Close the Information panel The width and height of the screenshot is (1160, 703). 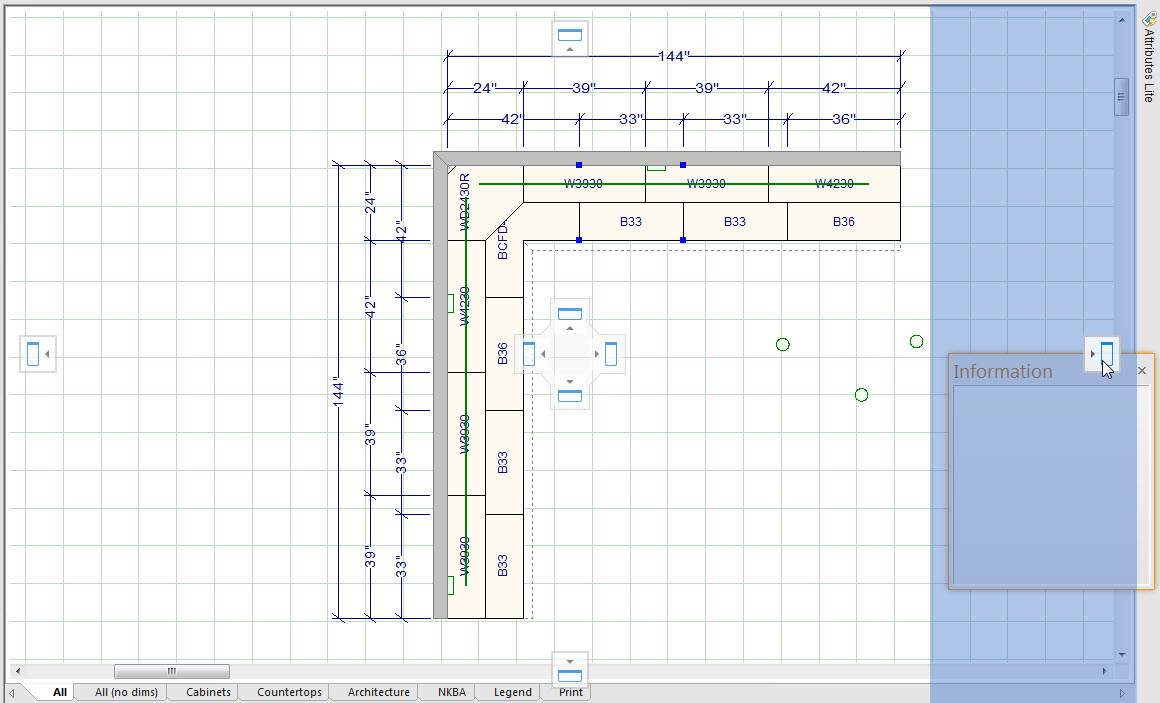click(1141, 370)
